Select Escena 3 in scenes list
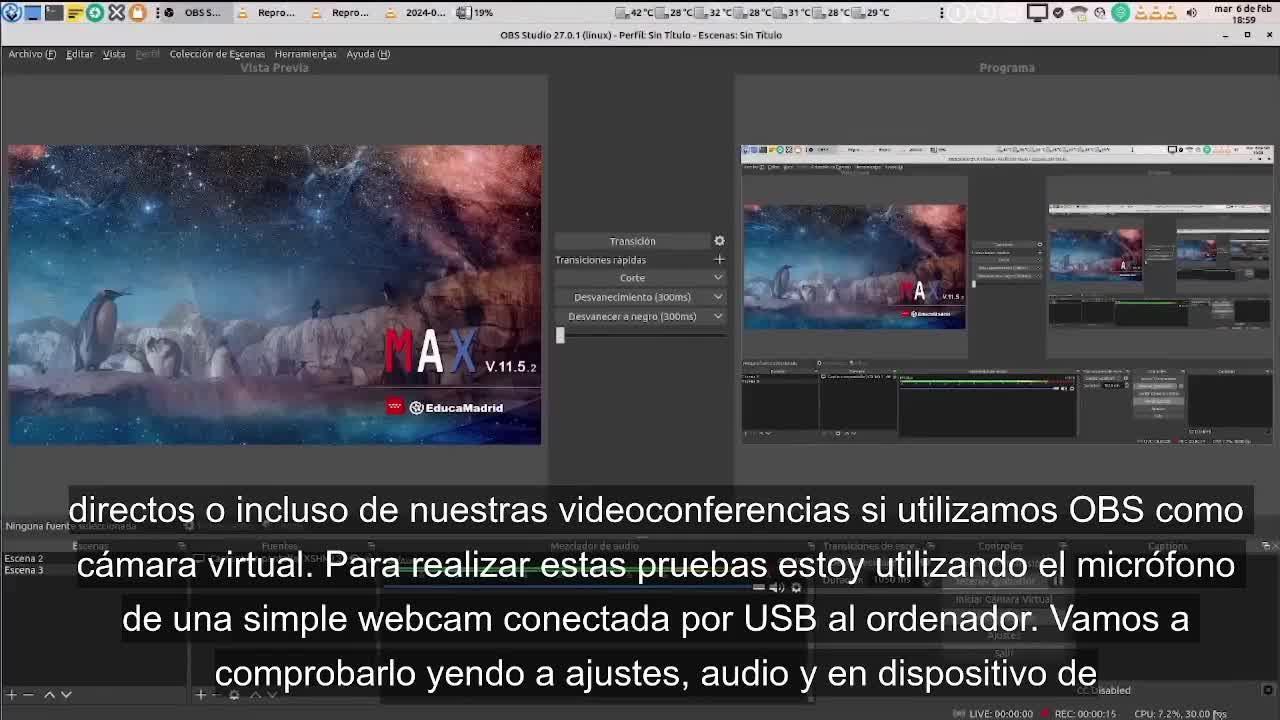Screen dimensions: 1280x720 pos(24,570)
